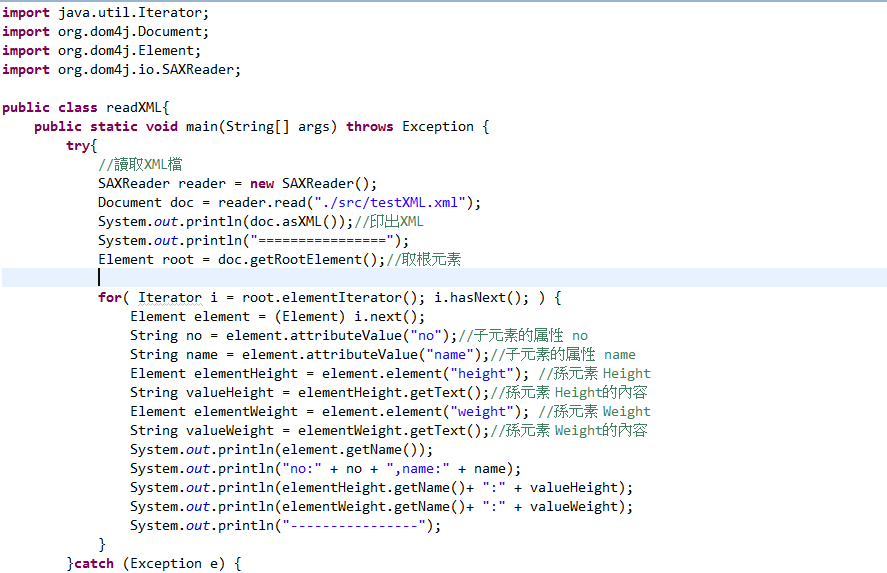This screenshot has height=573, width=887.
Task: Click 'elementHeight.getName()' in println
Action: (373, 488)
